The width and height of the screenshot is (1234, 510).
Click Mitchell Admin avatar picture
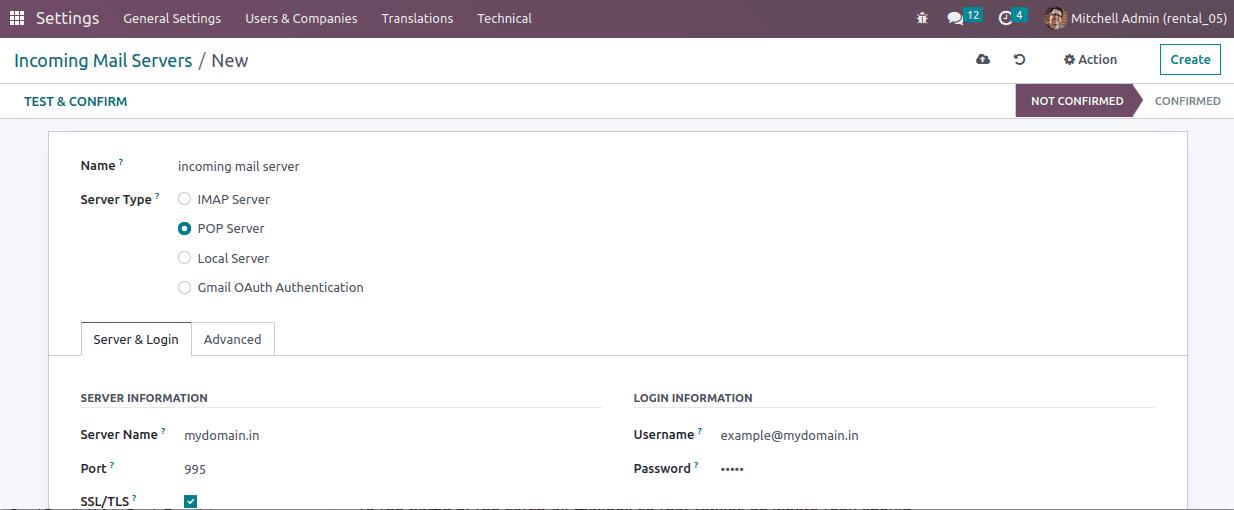tap(1055, 18)
